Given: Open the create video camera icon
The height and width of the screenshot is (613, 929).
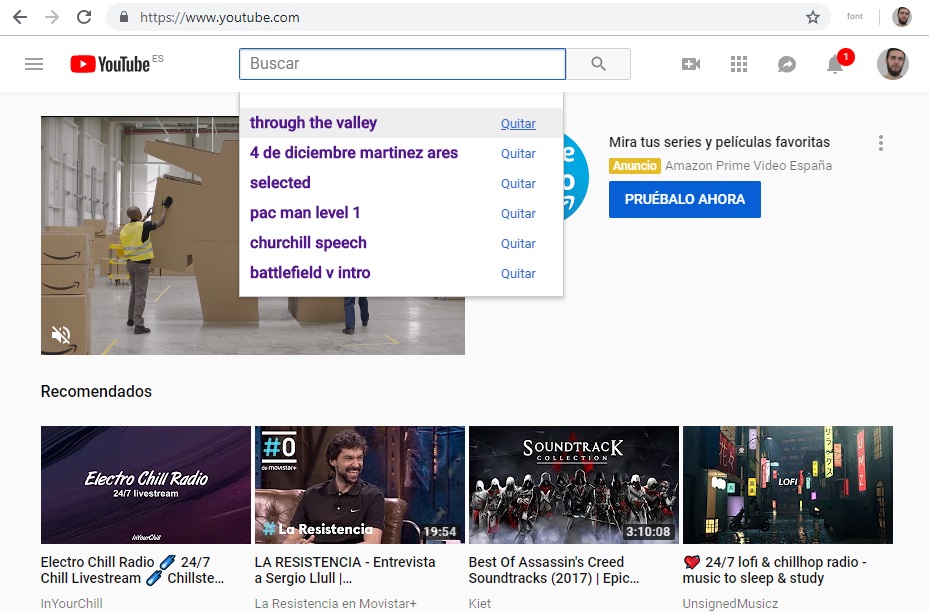Looking at the screenshot, I should pyautogui.click(x=691, y=64).
